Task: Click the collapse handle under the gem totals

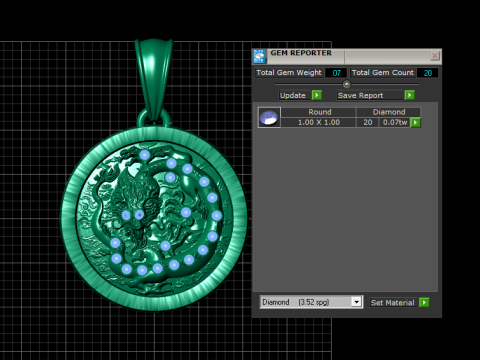Action: click(347, 84)
